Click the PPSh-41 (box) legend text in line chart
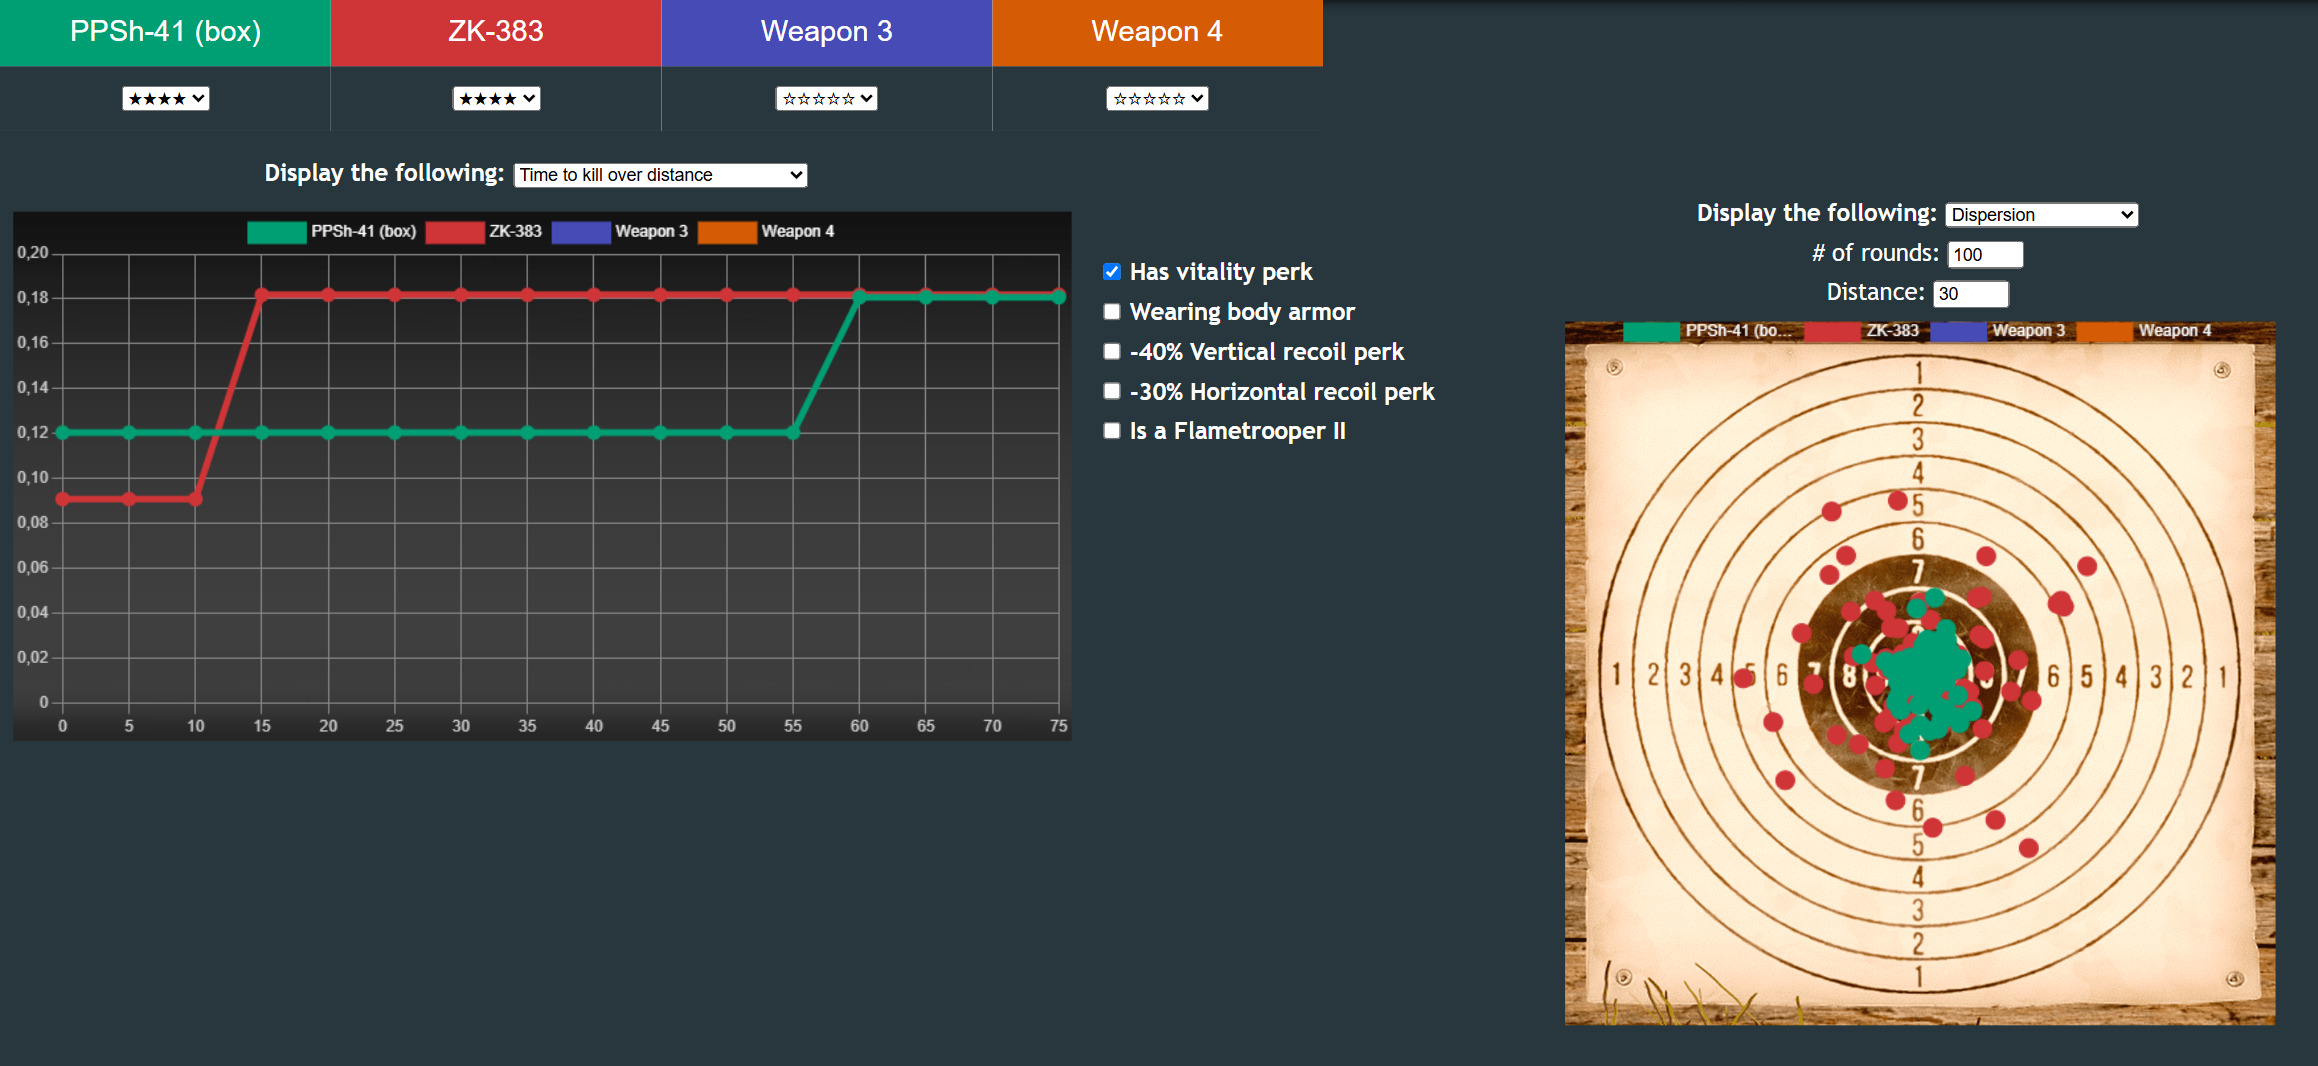 tap(363, 231)
